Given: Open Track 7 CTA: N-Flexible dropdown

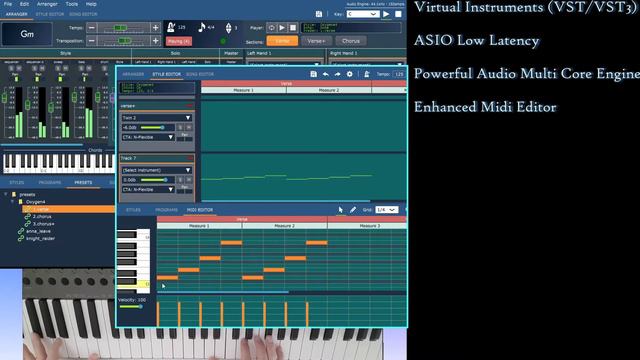Looking at the screenshot, I should click(148, 189).
